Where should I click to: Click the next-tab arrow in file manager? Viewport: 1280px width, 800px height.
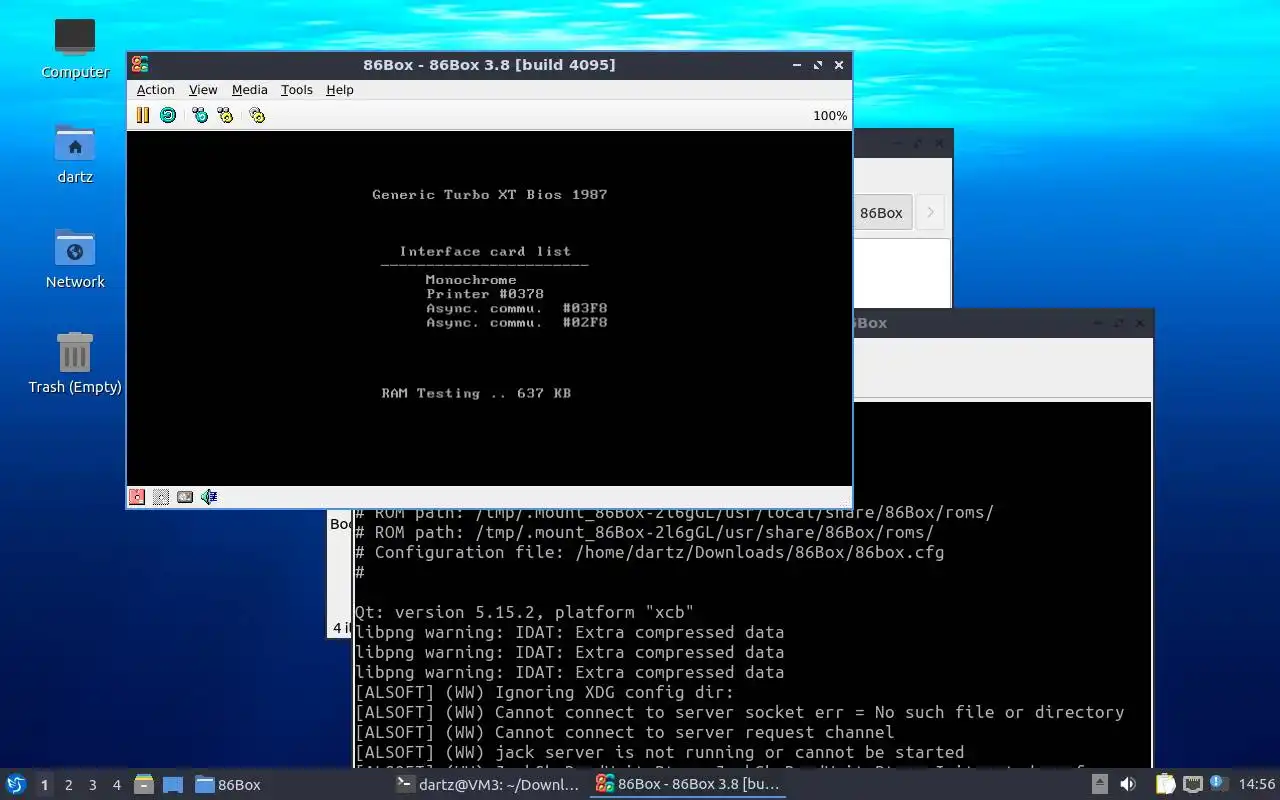coord(930,213)
